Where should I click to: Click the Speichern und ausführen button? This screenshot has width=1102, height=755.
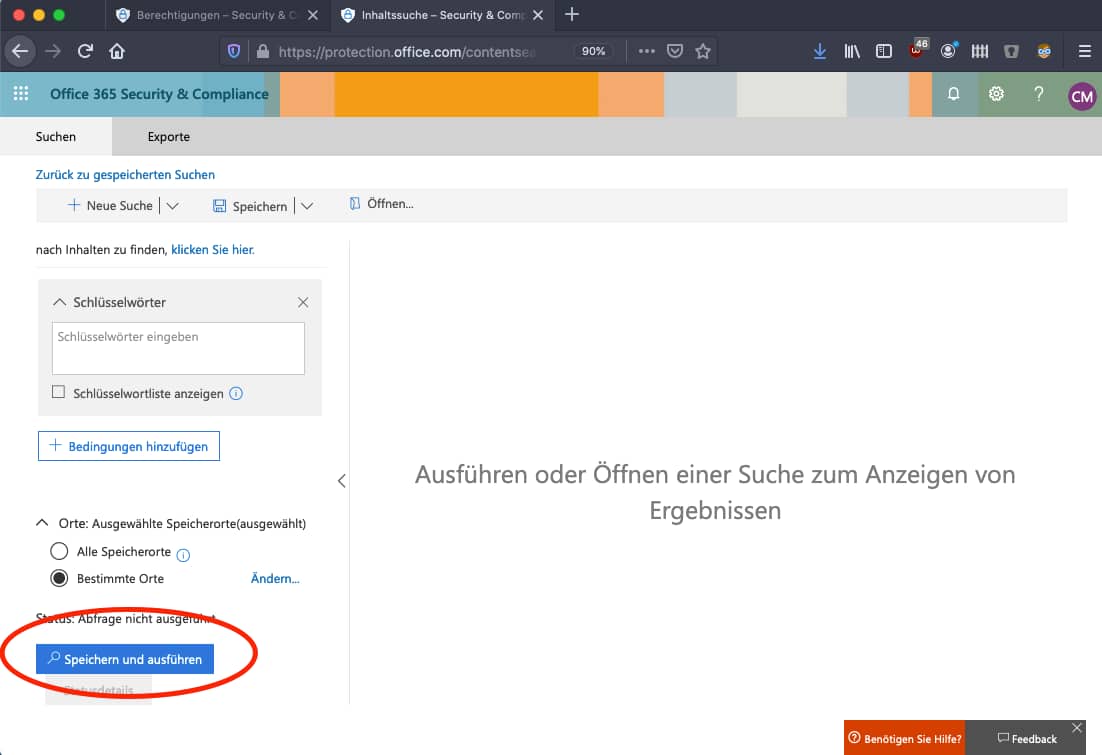click(123, 658)
